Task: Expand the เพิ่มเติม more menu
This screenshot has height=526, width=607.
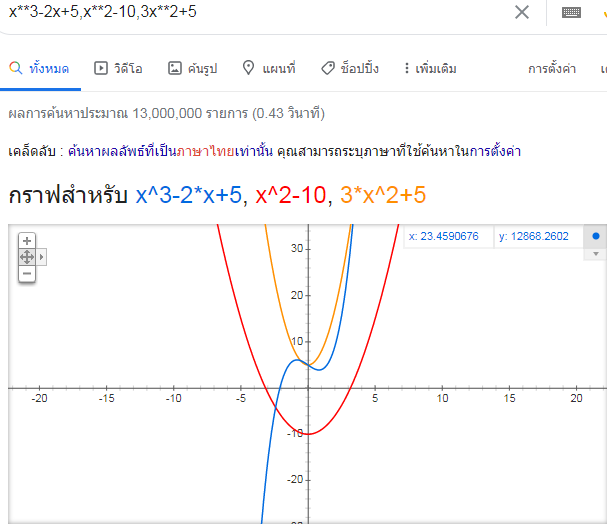Action: click(x=430, y=69)
